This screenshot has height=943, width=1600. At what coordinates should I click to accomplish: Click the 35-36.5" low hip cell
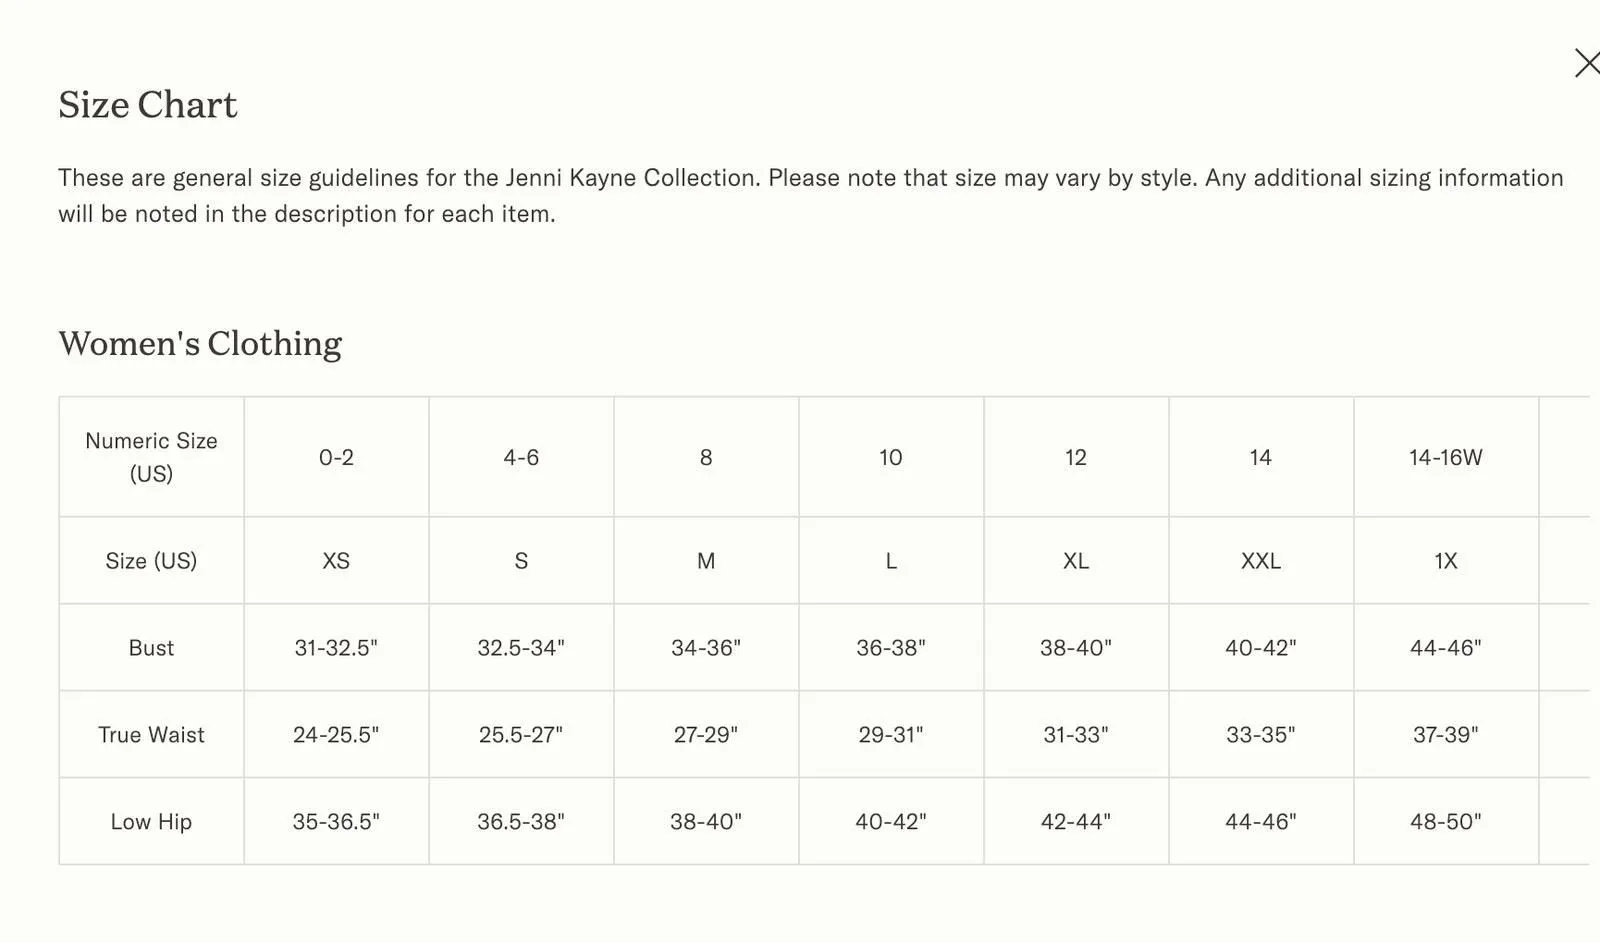click(336, 822)
